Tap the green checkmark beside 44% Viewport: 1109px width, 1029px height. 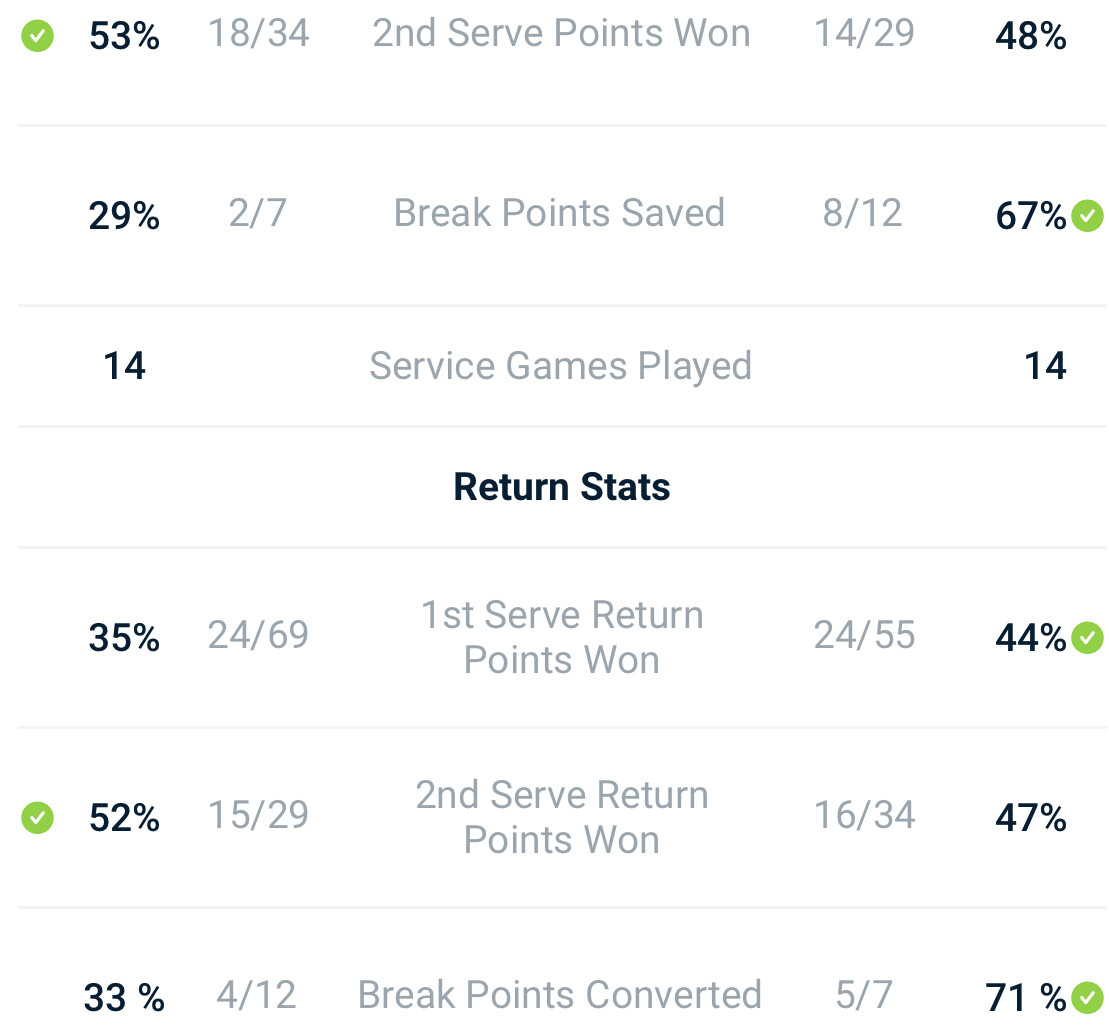click(x=1087, y=637)
